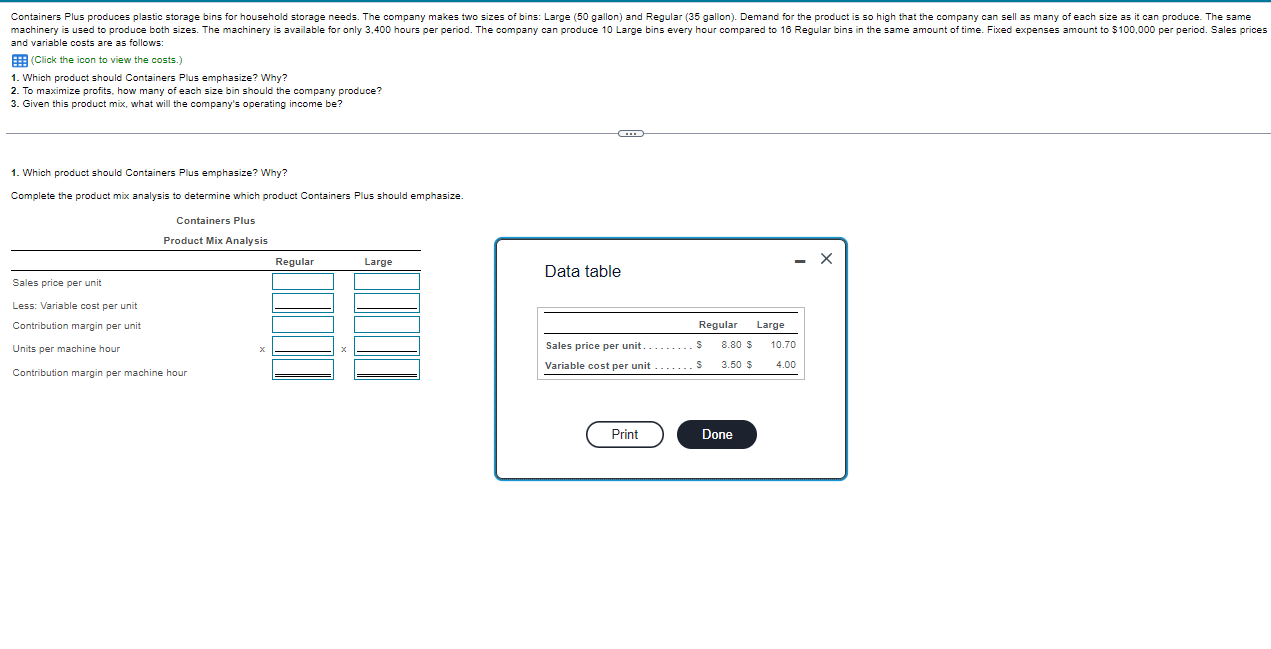Viewport: 1271px width, 649px height.
Task: Click the Regular column header in the data table
Action: pos(718,324)
